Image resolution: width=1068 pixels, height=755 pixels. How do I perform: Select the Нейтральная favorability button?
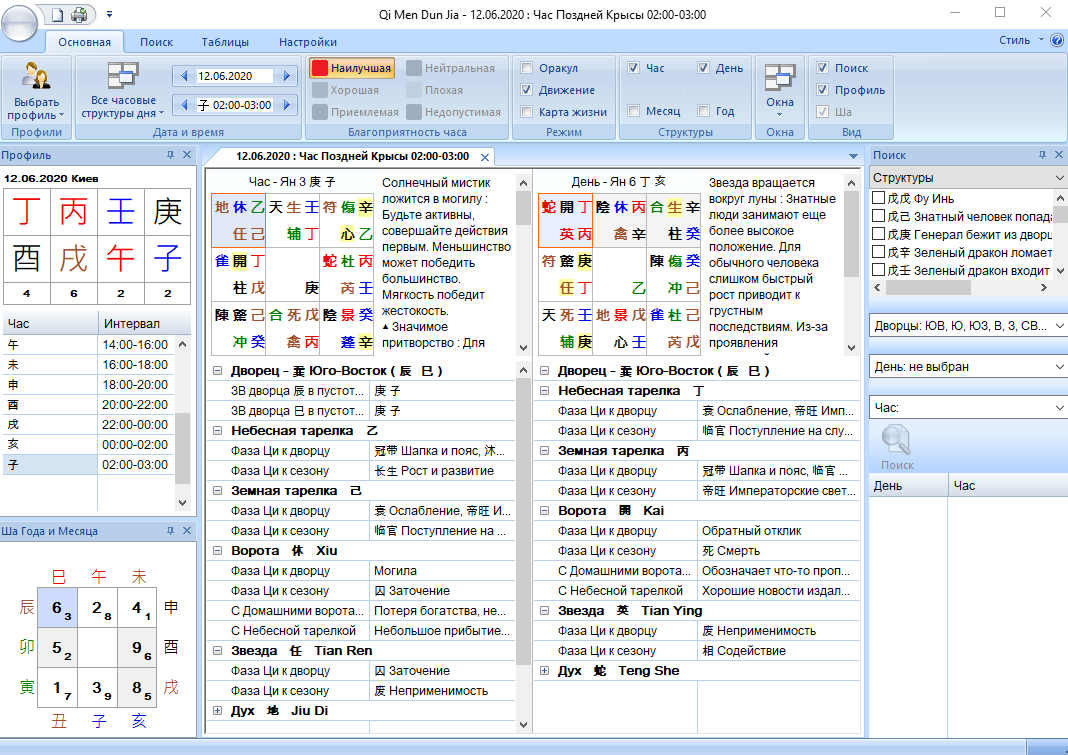click(x=451, y=68)
